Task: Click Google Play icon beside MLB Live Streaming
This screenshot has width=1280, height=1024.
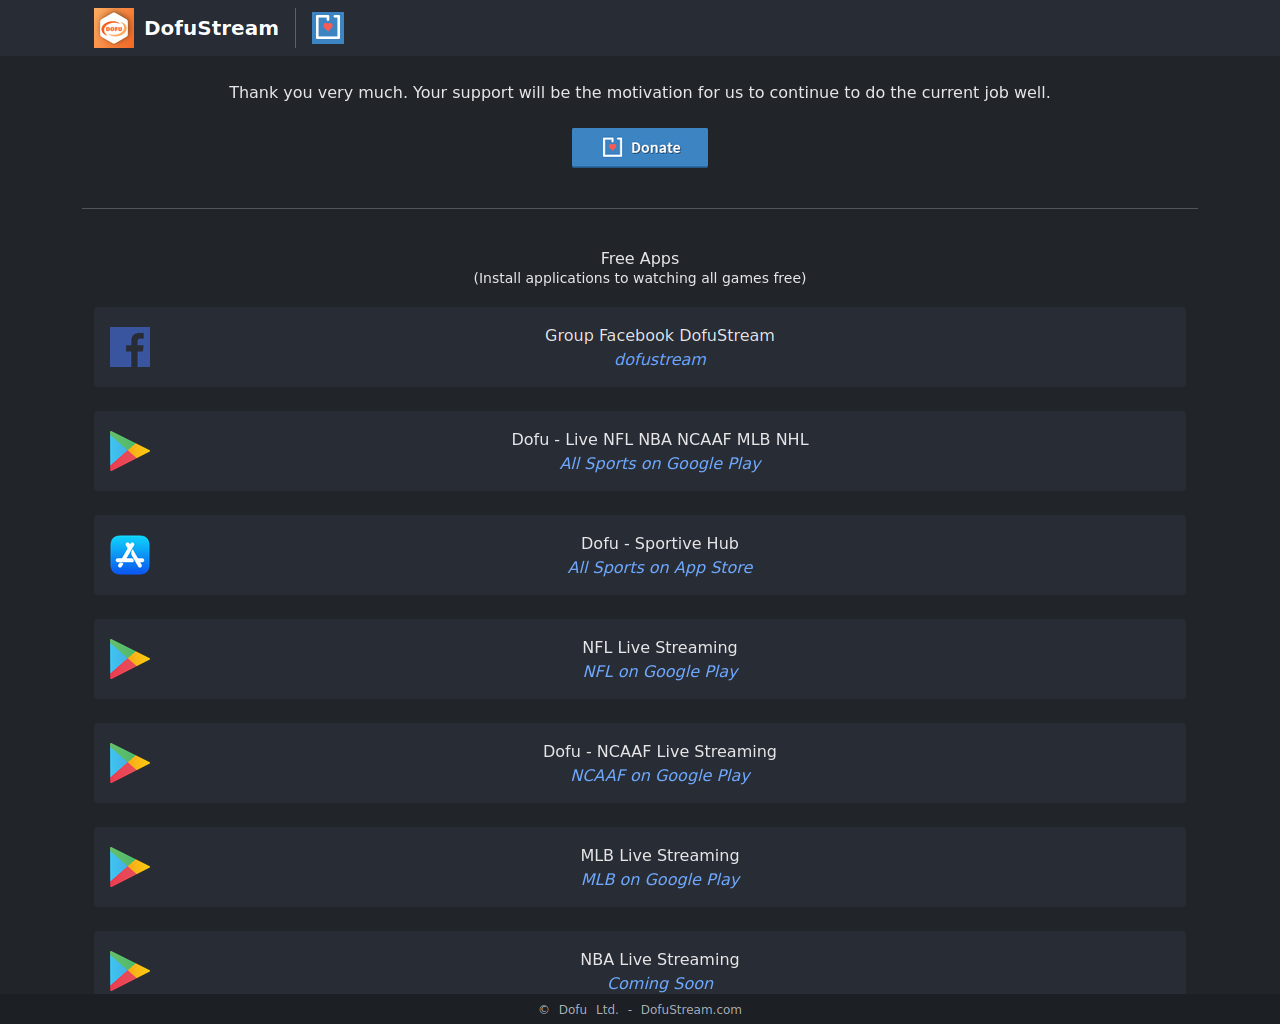Action: pos(130,867)
